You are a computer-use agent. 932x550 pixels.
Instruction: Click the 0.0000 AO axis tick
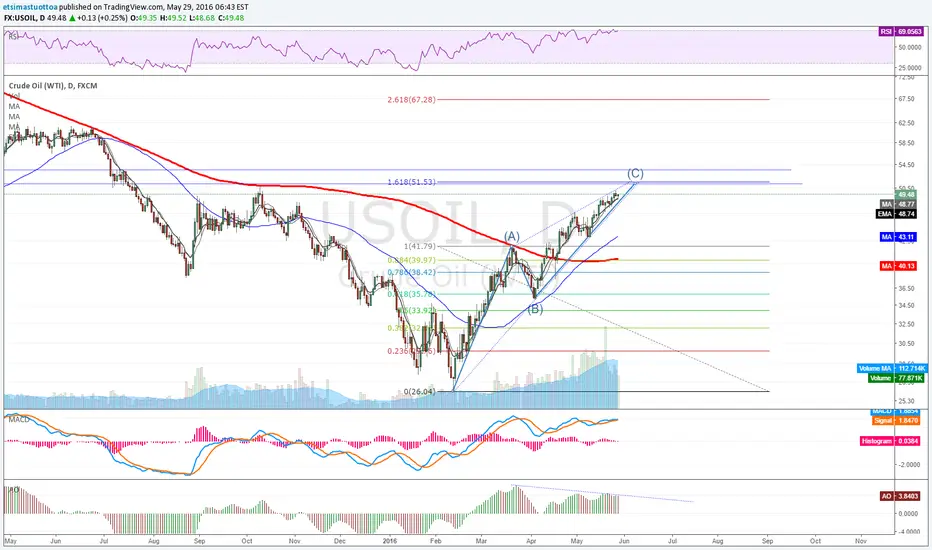click(x=910, y=513)
